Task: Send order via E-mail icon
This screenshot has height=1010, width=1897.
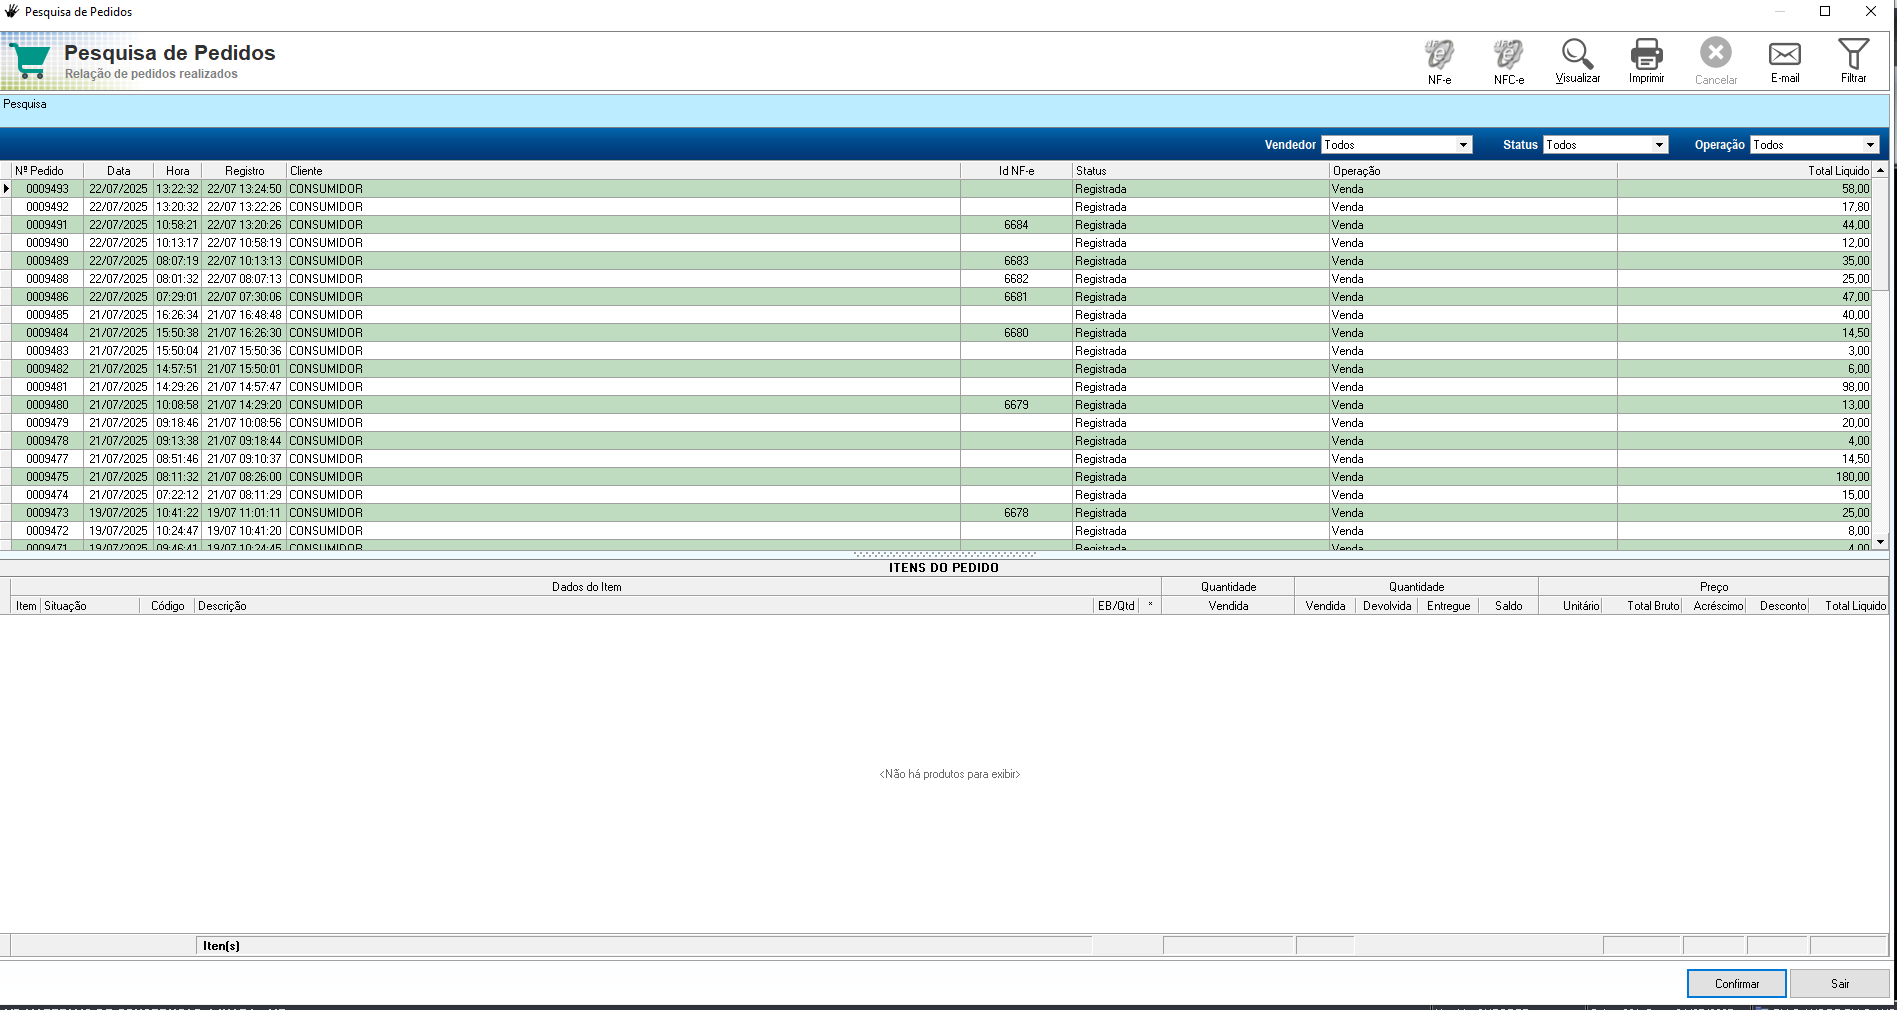Action: (x=1784, y=61)
